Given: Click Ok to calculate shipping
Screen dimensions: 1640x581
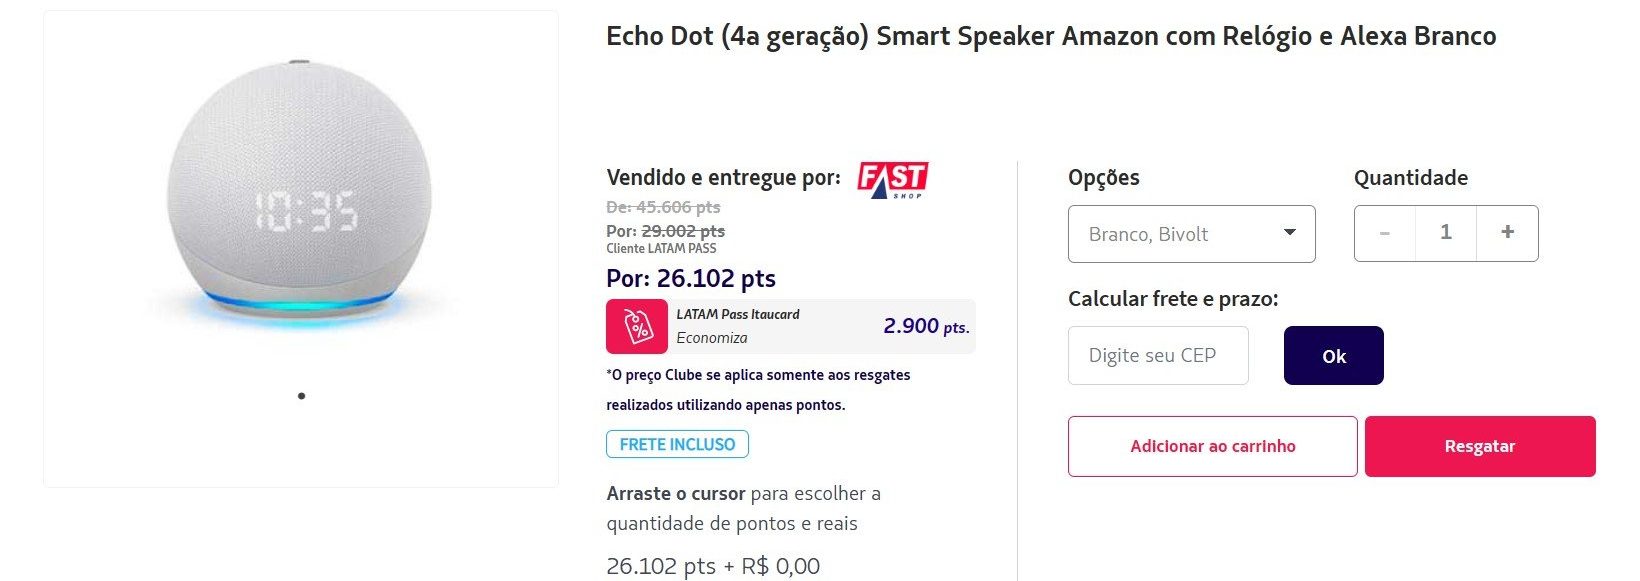Looking at the screenshot, I should (x=1334, y=356).
